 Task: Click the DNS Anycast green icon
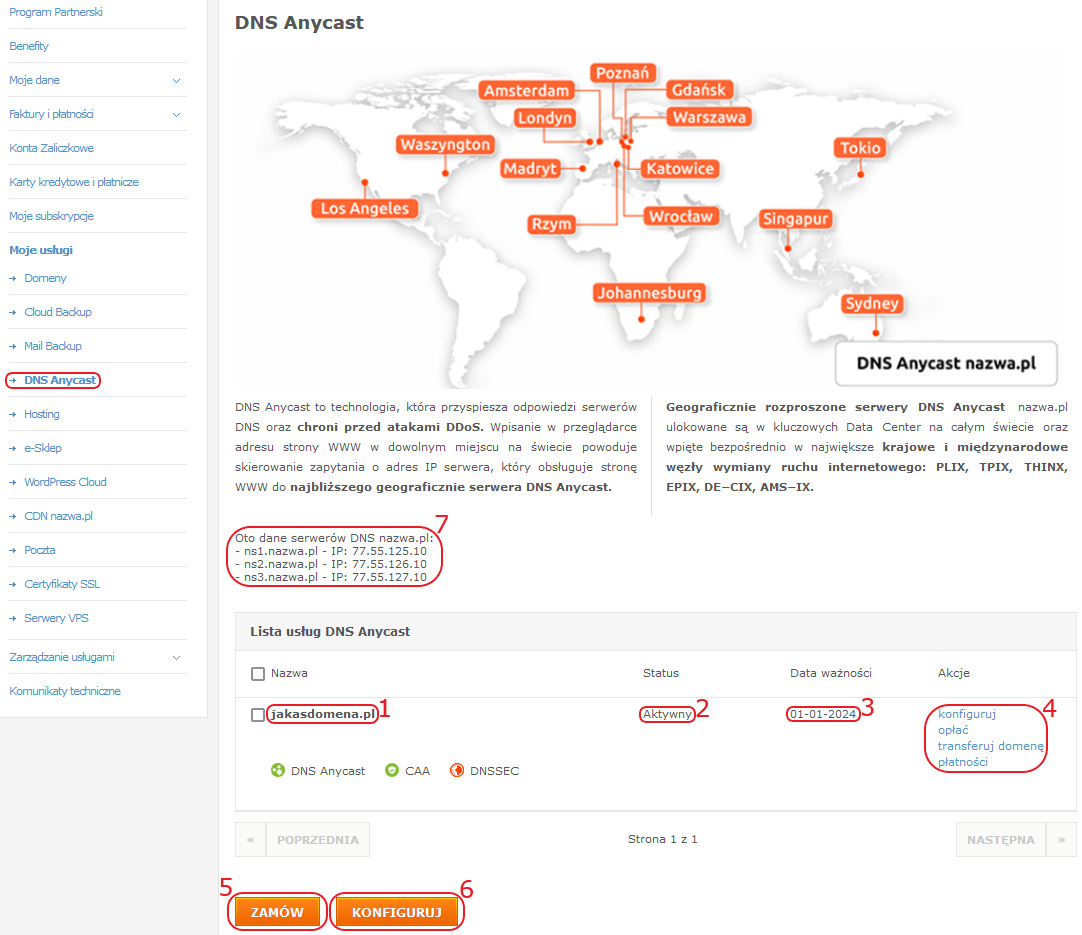click(x=277, y=770)
